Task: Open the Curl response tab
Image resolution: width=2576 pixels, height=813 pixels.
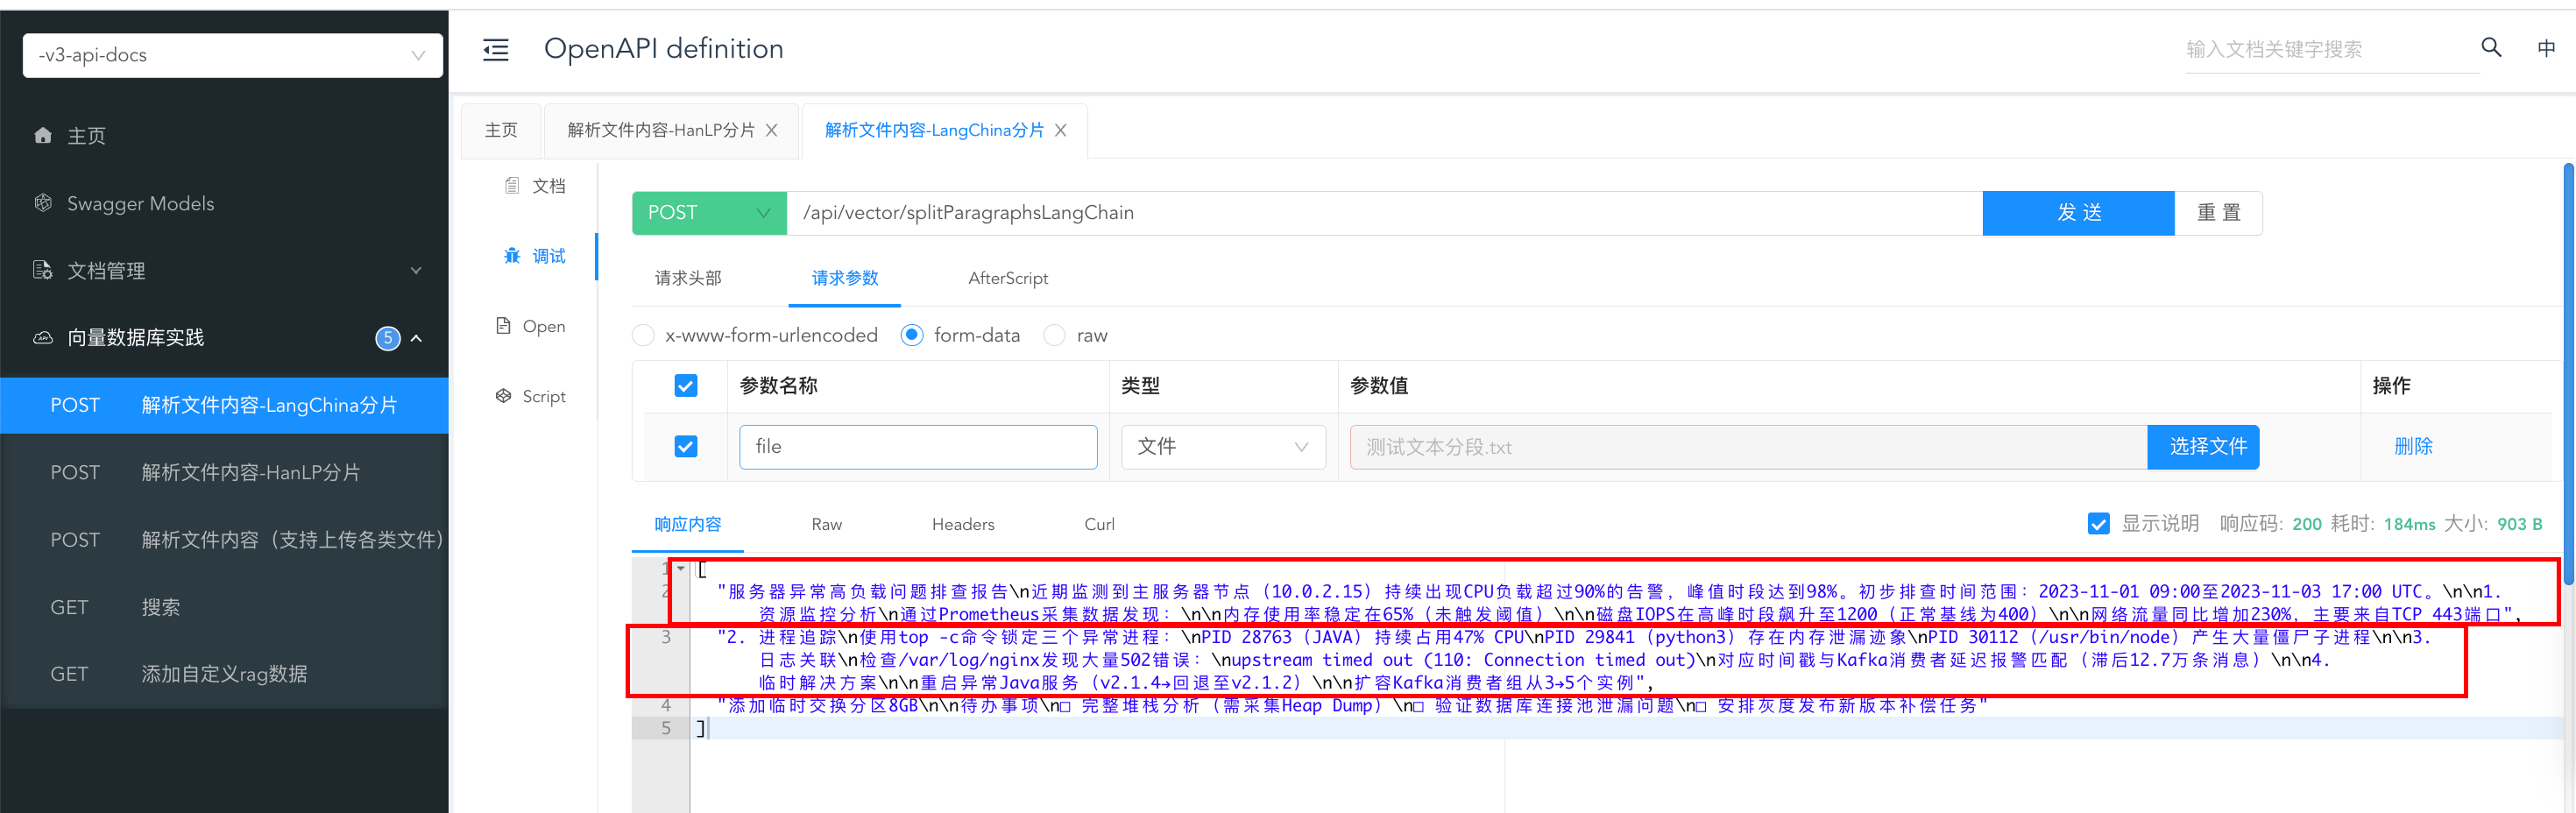Action: [x=1099, y=524]
